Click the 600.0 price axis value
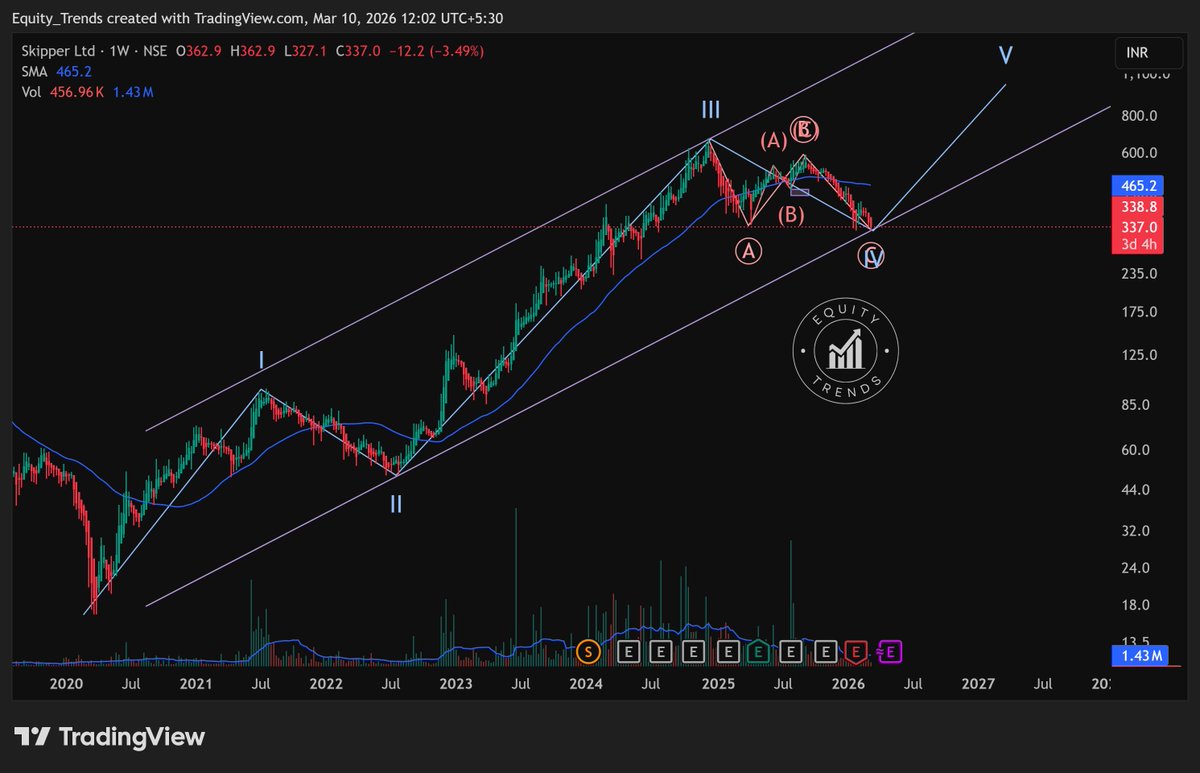The image size is (1200, 773). (x=1139, y=153)
